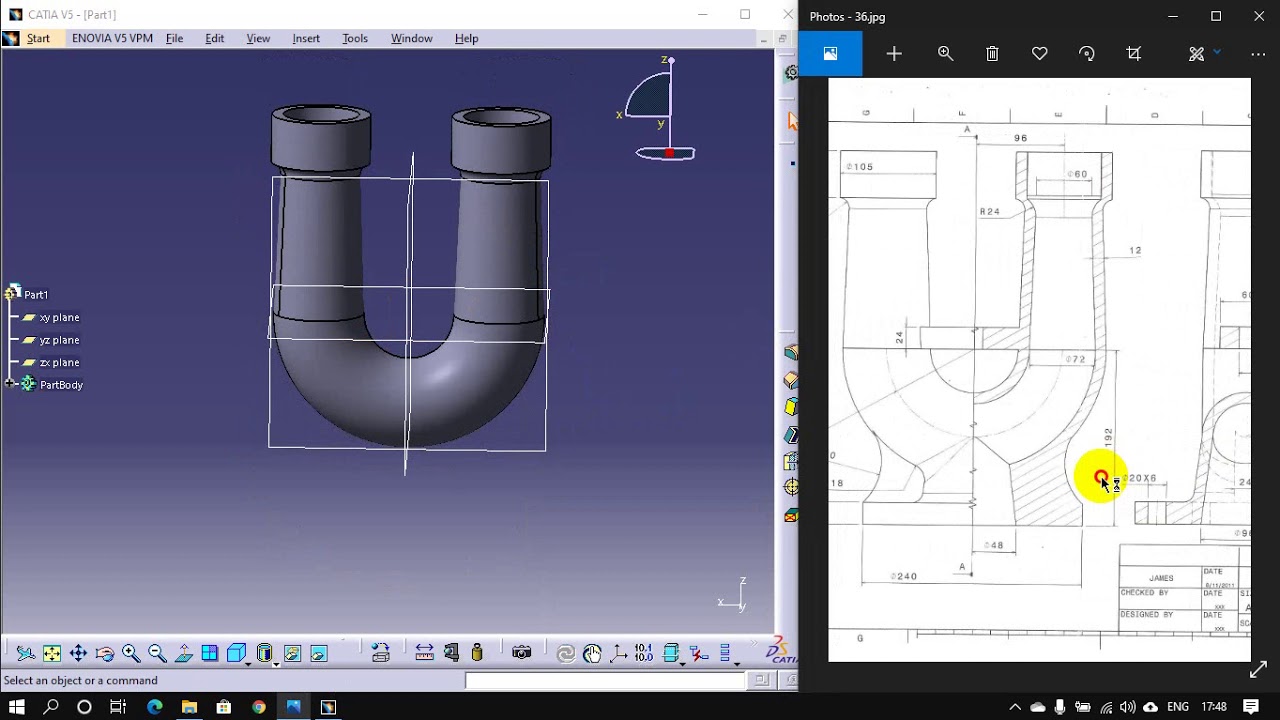Click the Isometric View cube icon
This screenshot has height=720, width=1280.
(236, 653)
